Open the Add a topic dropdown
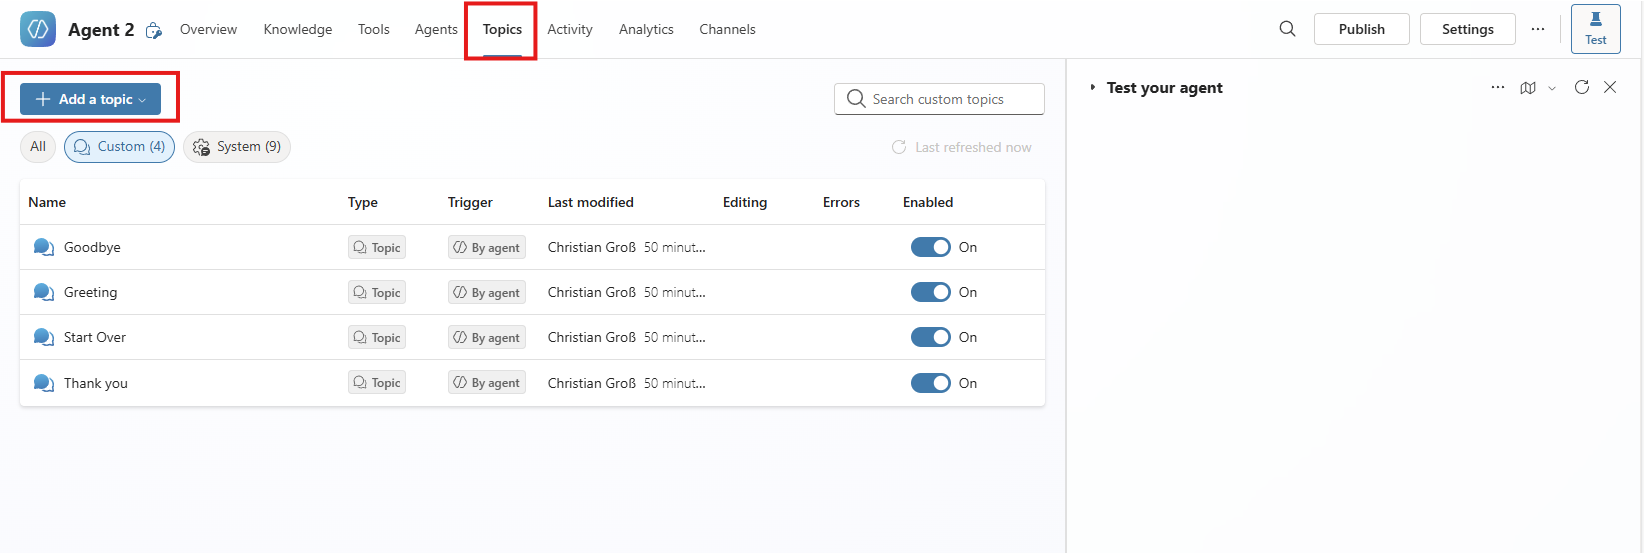Image resolution: width=1644 pixels, height=553 pixels. [90, 99]
